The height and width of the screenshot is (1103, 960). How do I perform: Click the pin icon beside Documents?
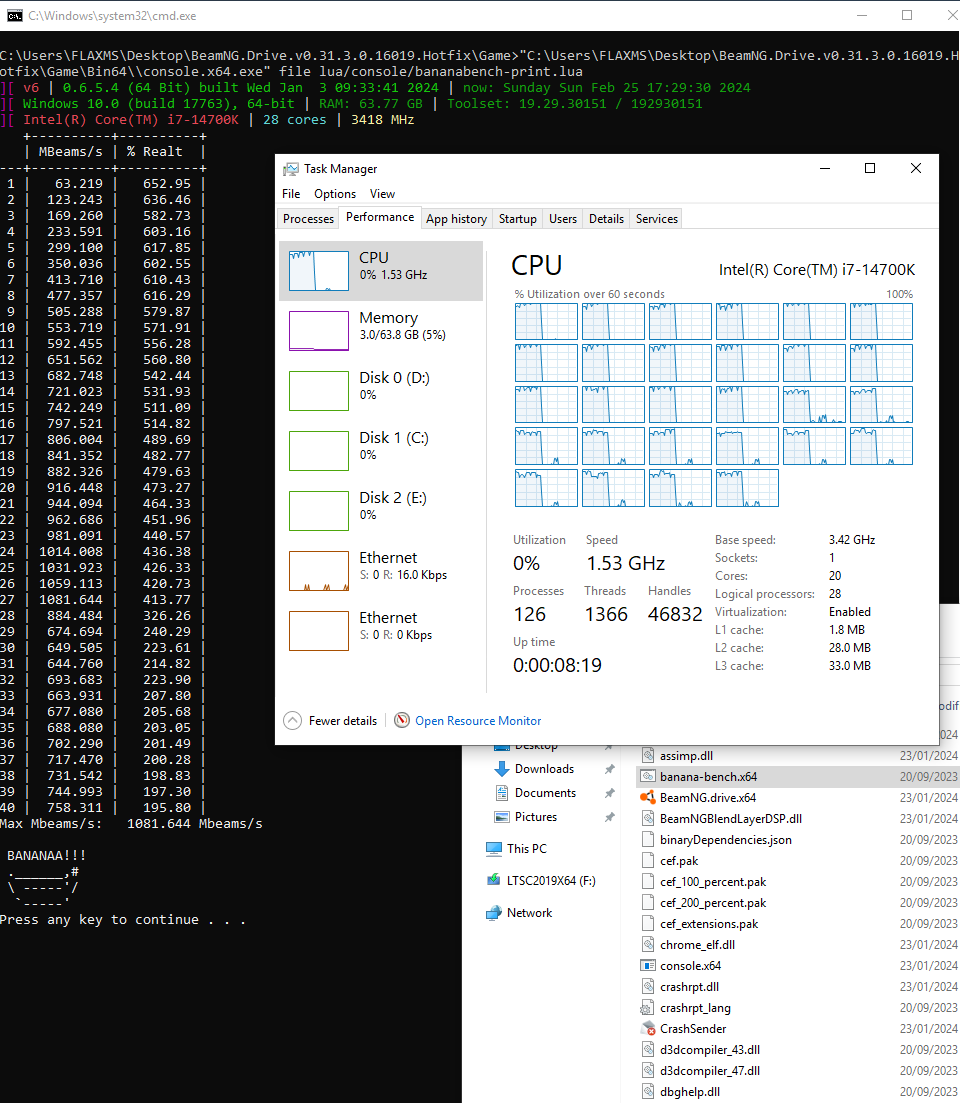[x=609, y=793]
